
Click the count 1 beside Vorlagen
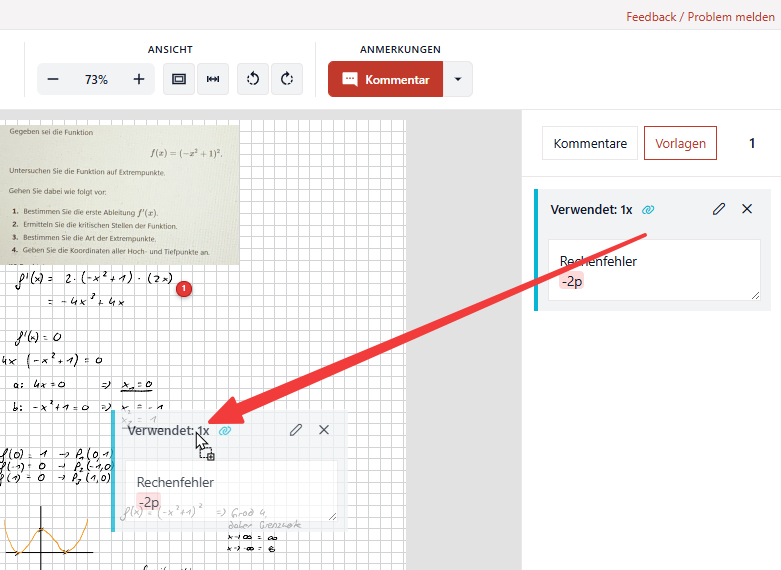click(752, 143)
